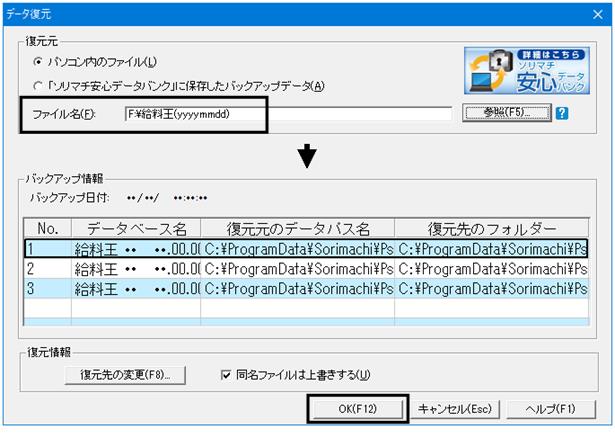Click the blue question mark help icon

pyautogui.click(x=562, y=114)
